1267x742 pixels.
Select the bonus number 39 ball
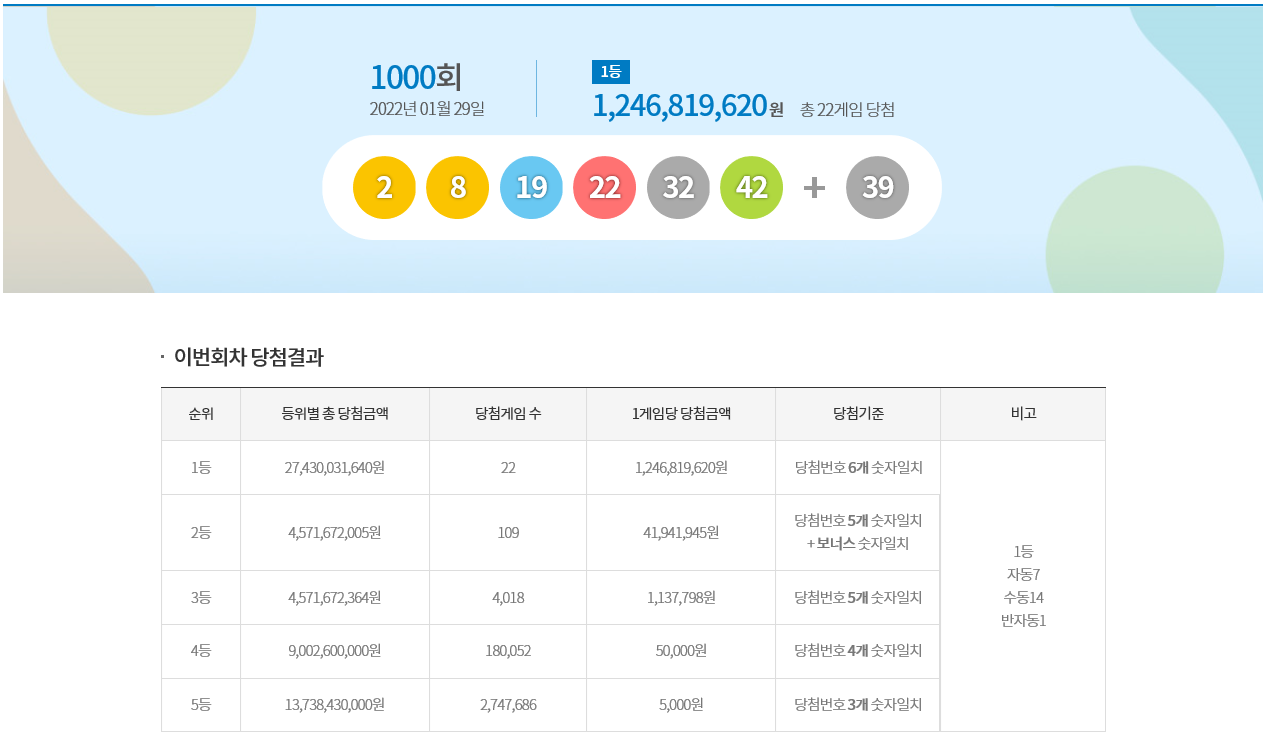877,187
